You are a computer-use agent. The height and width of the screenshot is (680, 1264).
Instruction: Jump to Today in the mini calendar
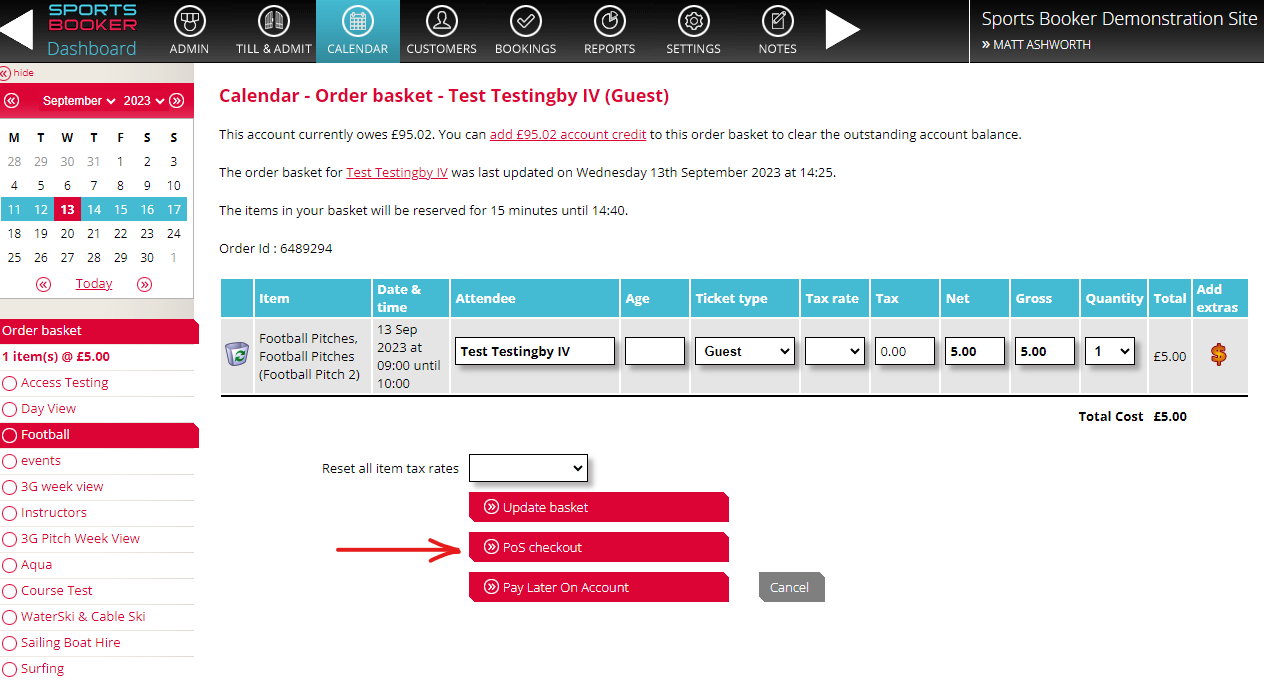coord(94,284)
